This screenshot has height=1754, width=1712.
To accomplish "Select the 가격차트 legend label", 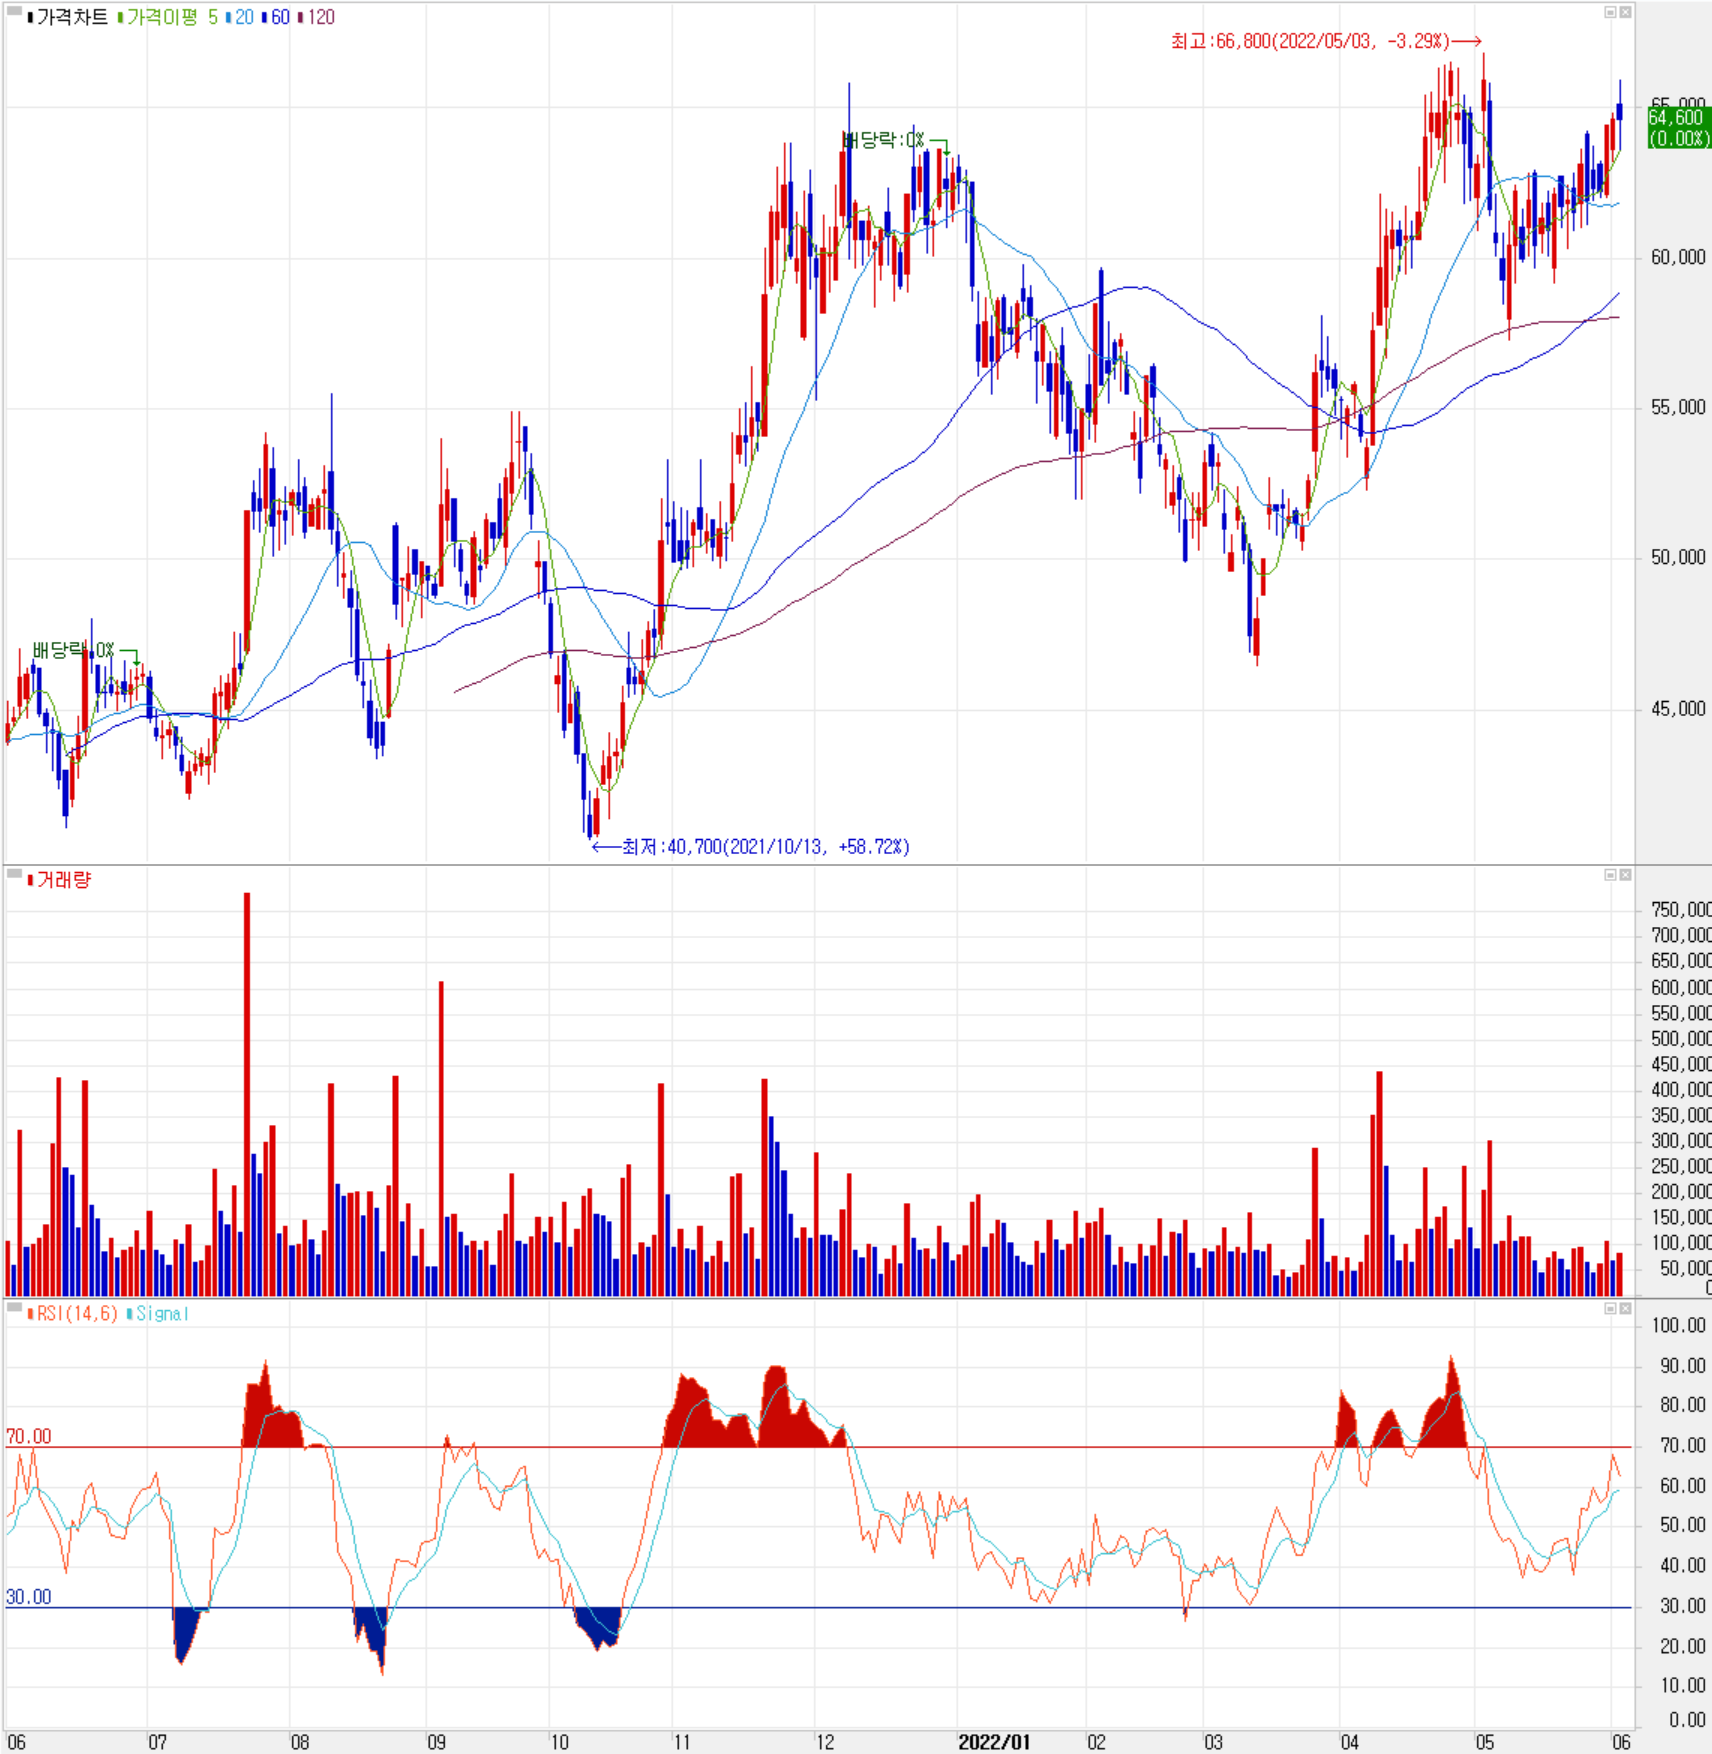I will (72, 17).
